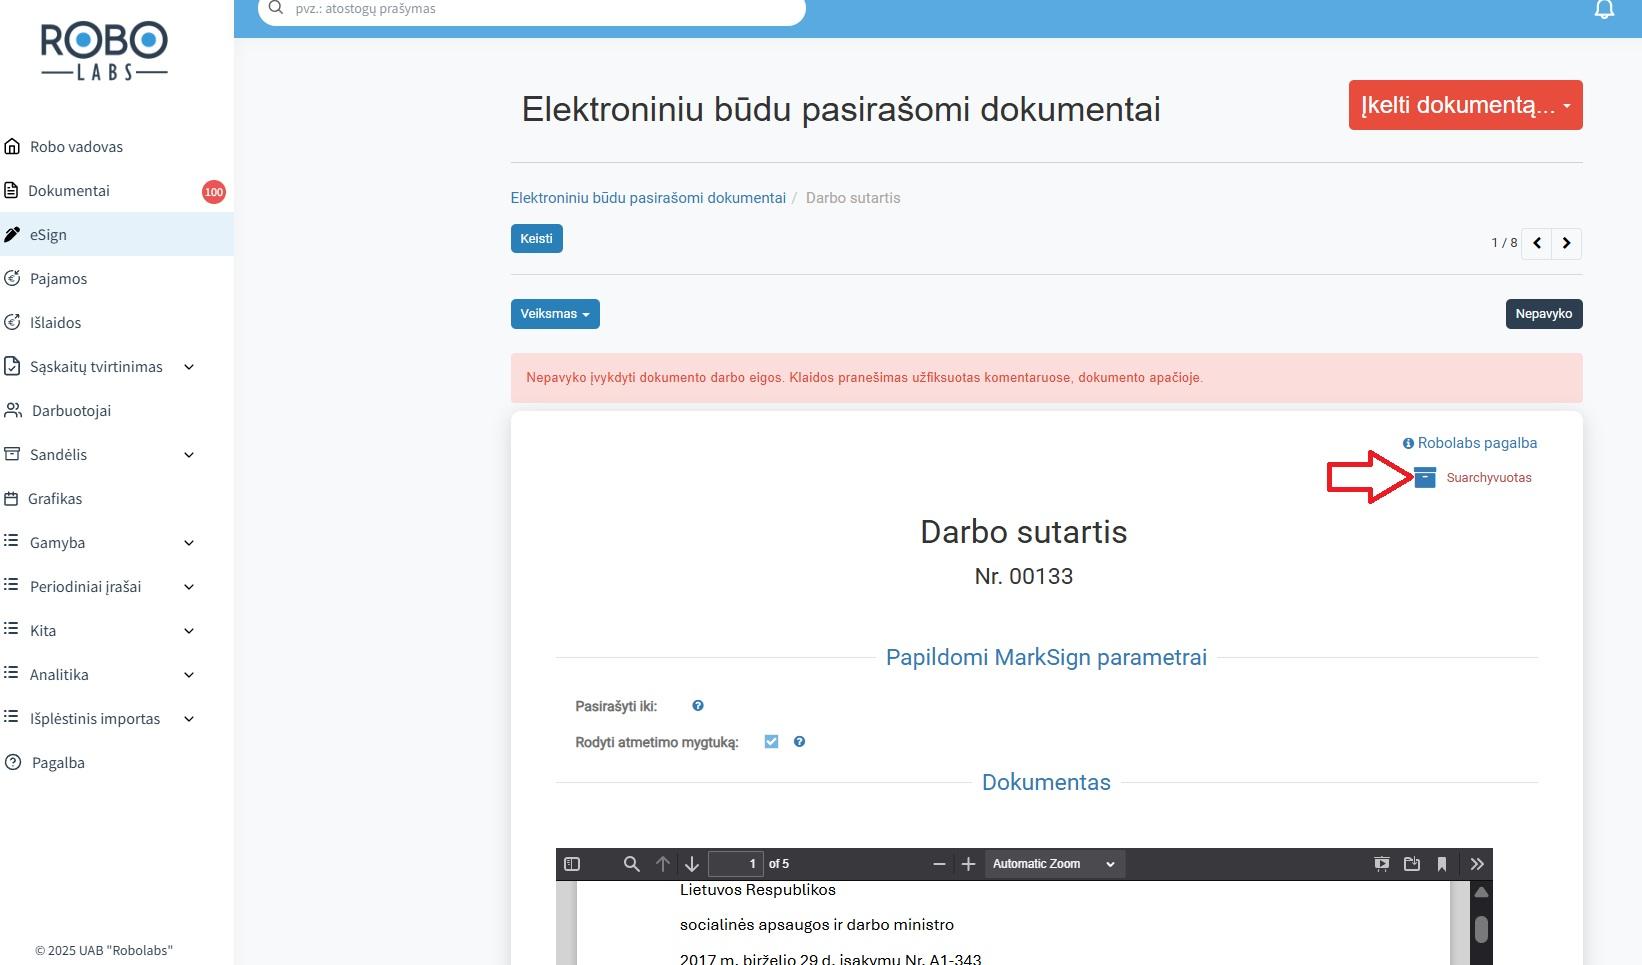
Task: Click the Robo Labs logo
Action: (x=104, y=53)
